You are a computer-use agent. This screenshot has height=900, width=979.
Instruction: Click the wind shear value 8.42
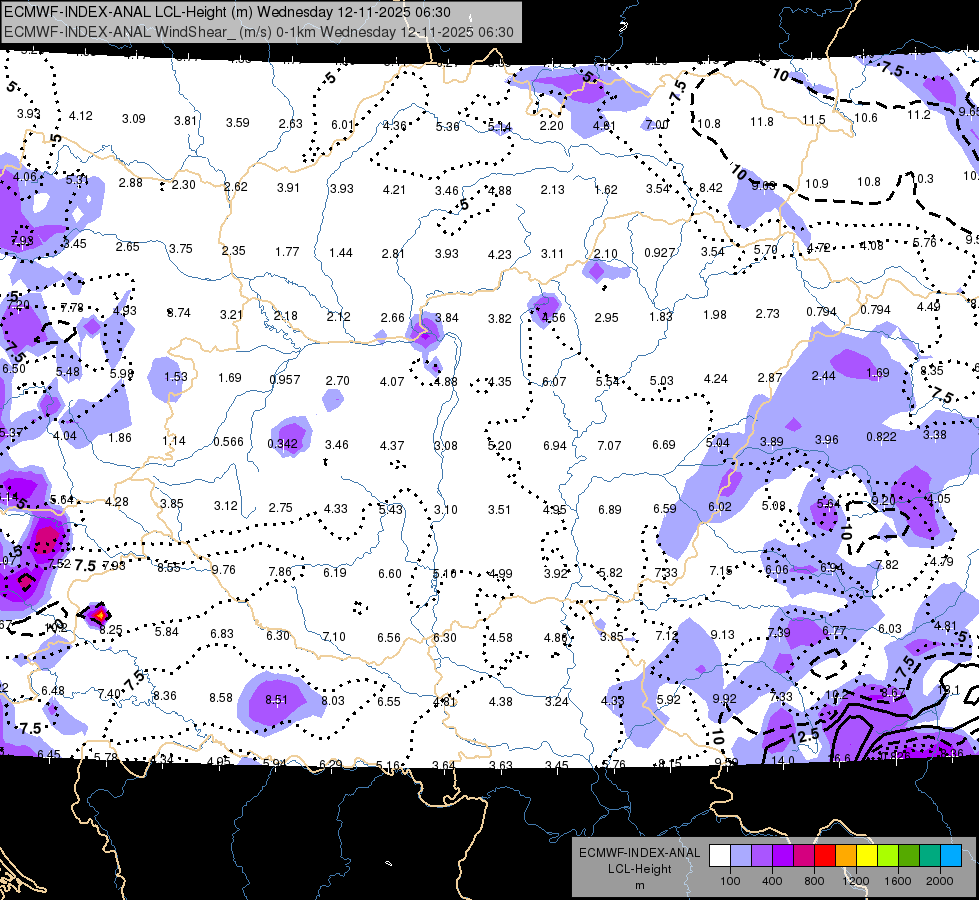[x=711, y=187]
